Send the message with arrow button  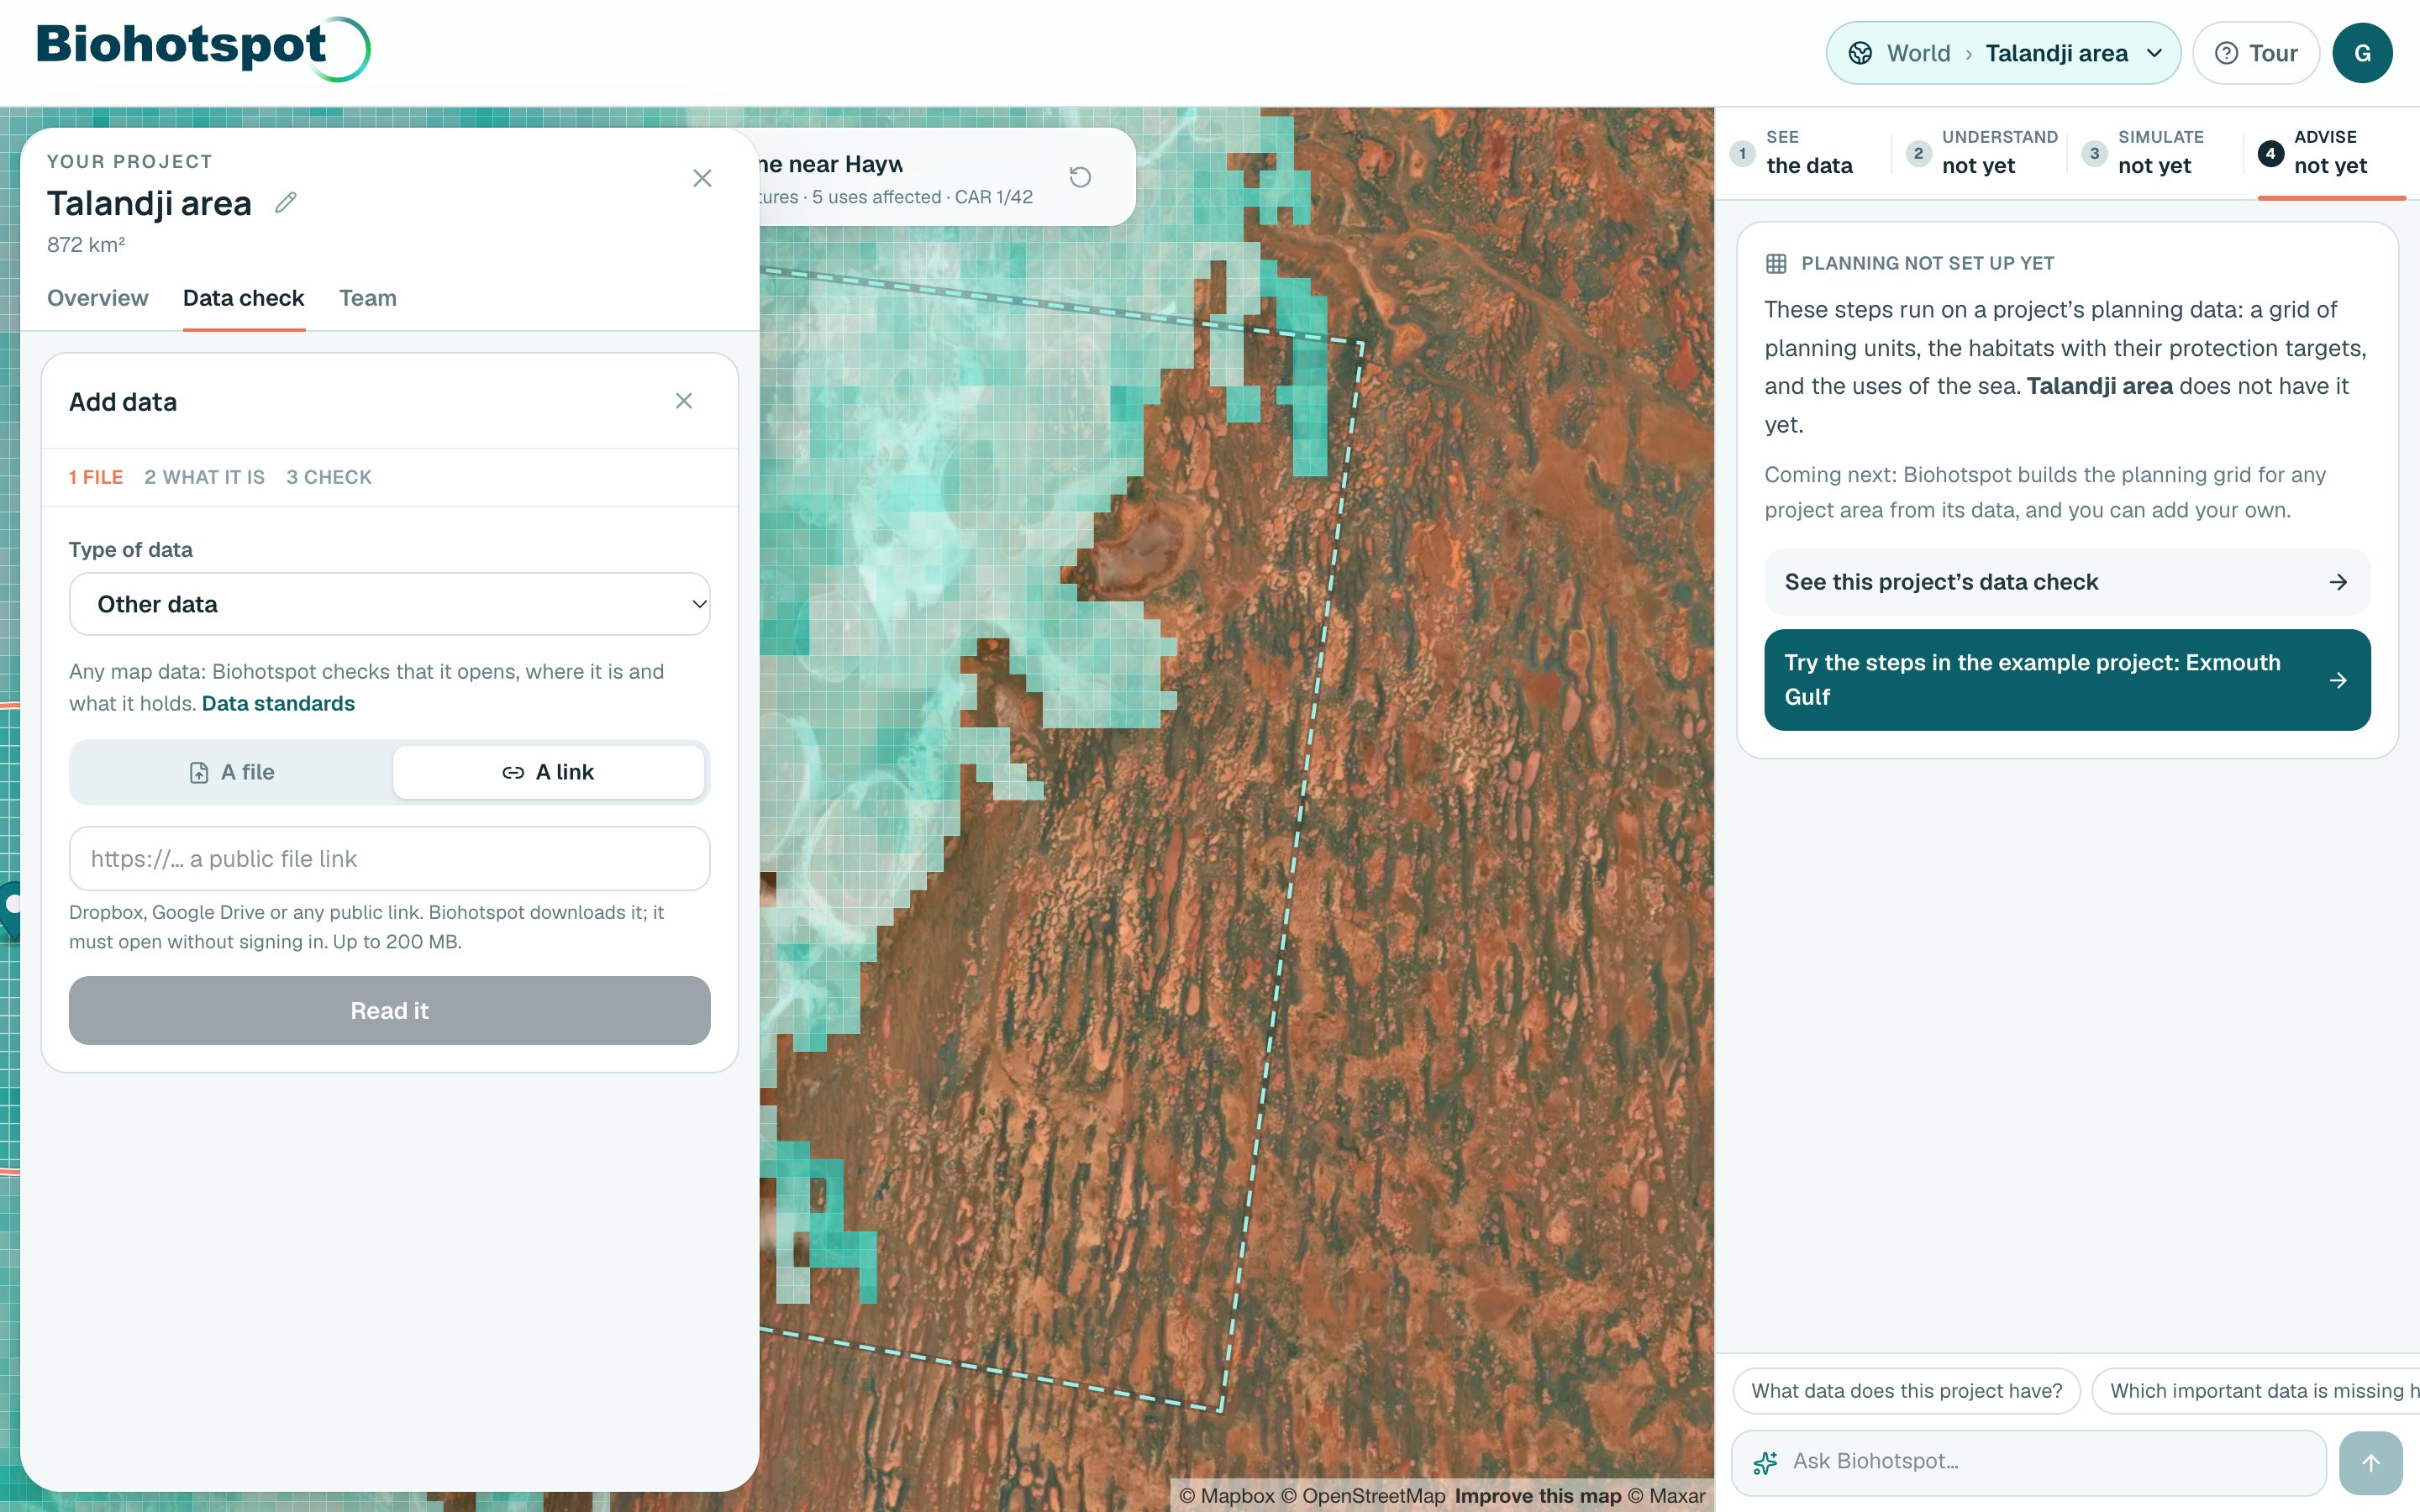[x=2371, y=1463]
